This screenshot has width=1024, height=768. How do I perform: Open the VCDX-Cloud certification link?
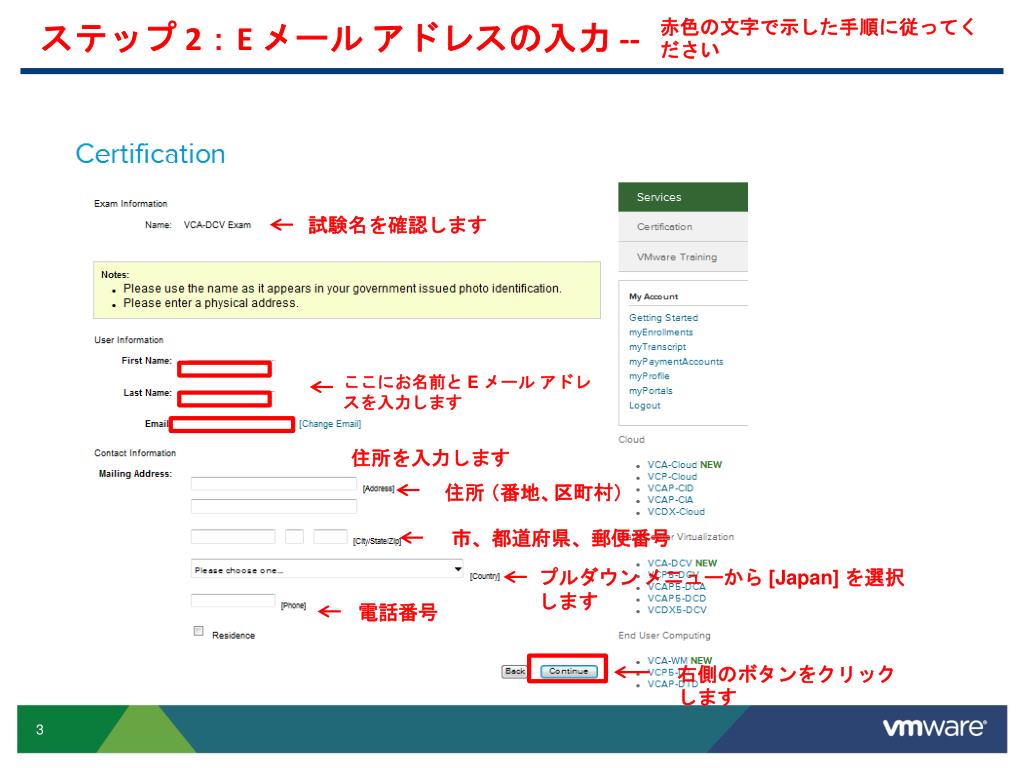pyautogui.click(x=676, y=511)
